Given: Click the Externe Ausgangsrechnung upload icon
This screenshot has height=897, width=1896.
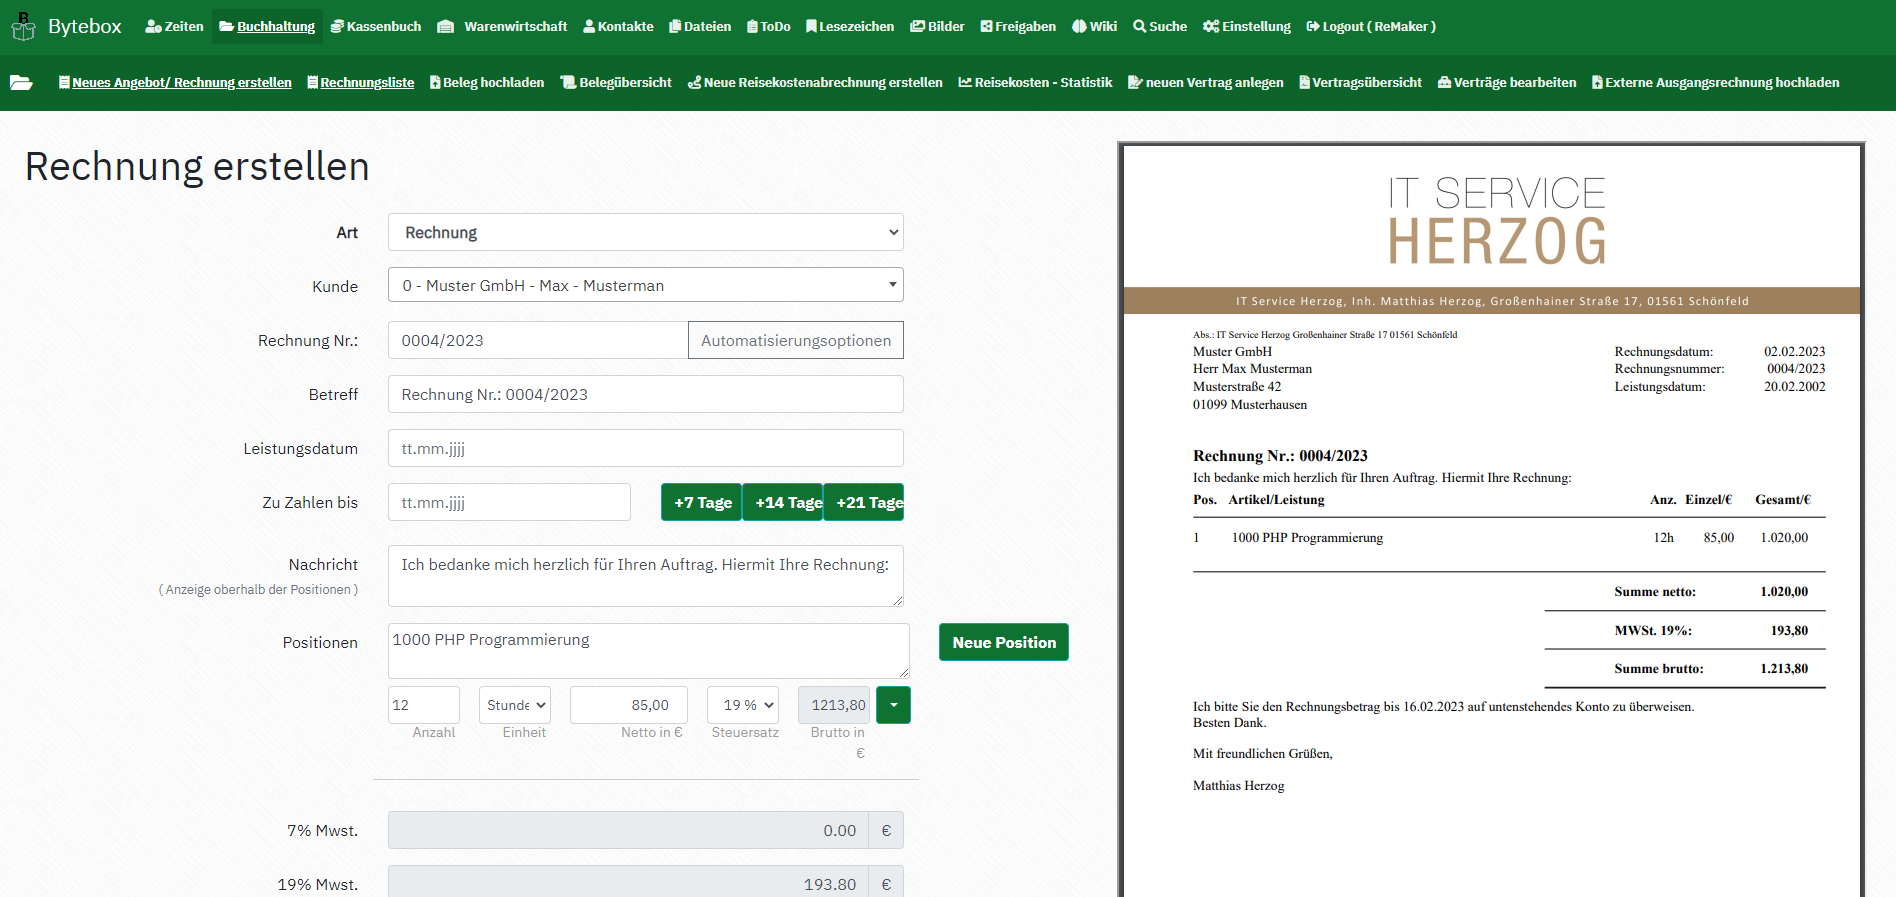Looking at the screenshot, I should (1597, 83).
